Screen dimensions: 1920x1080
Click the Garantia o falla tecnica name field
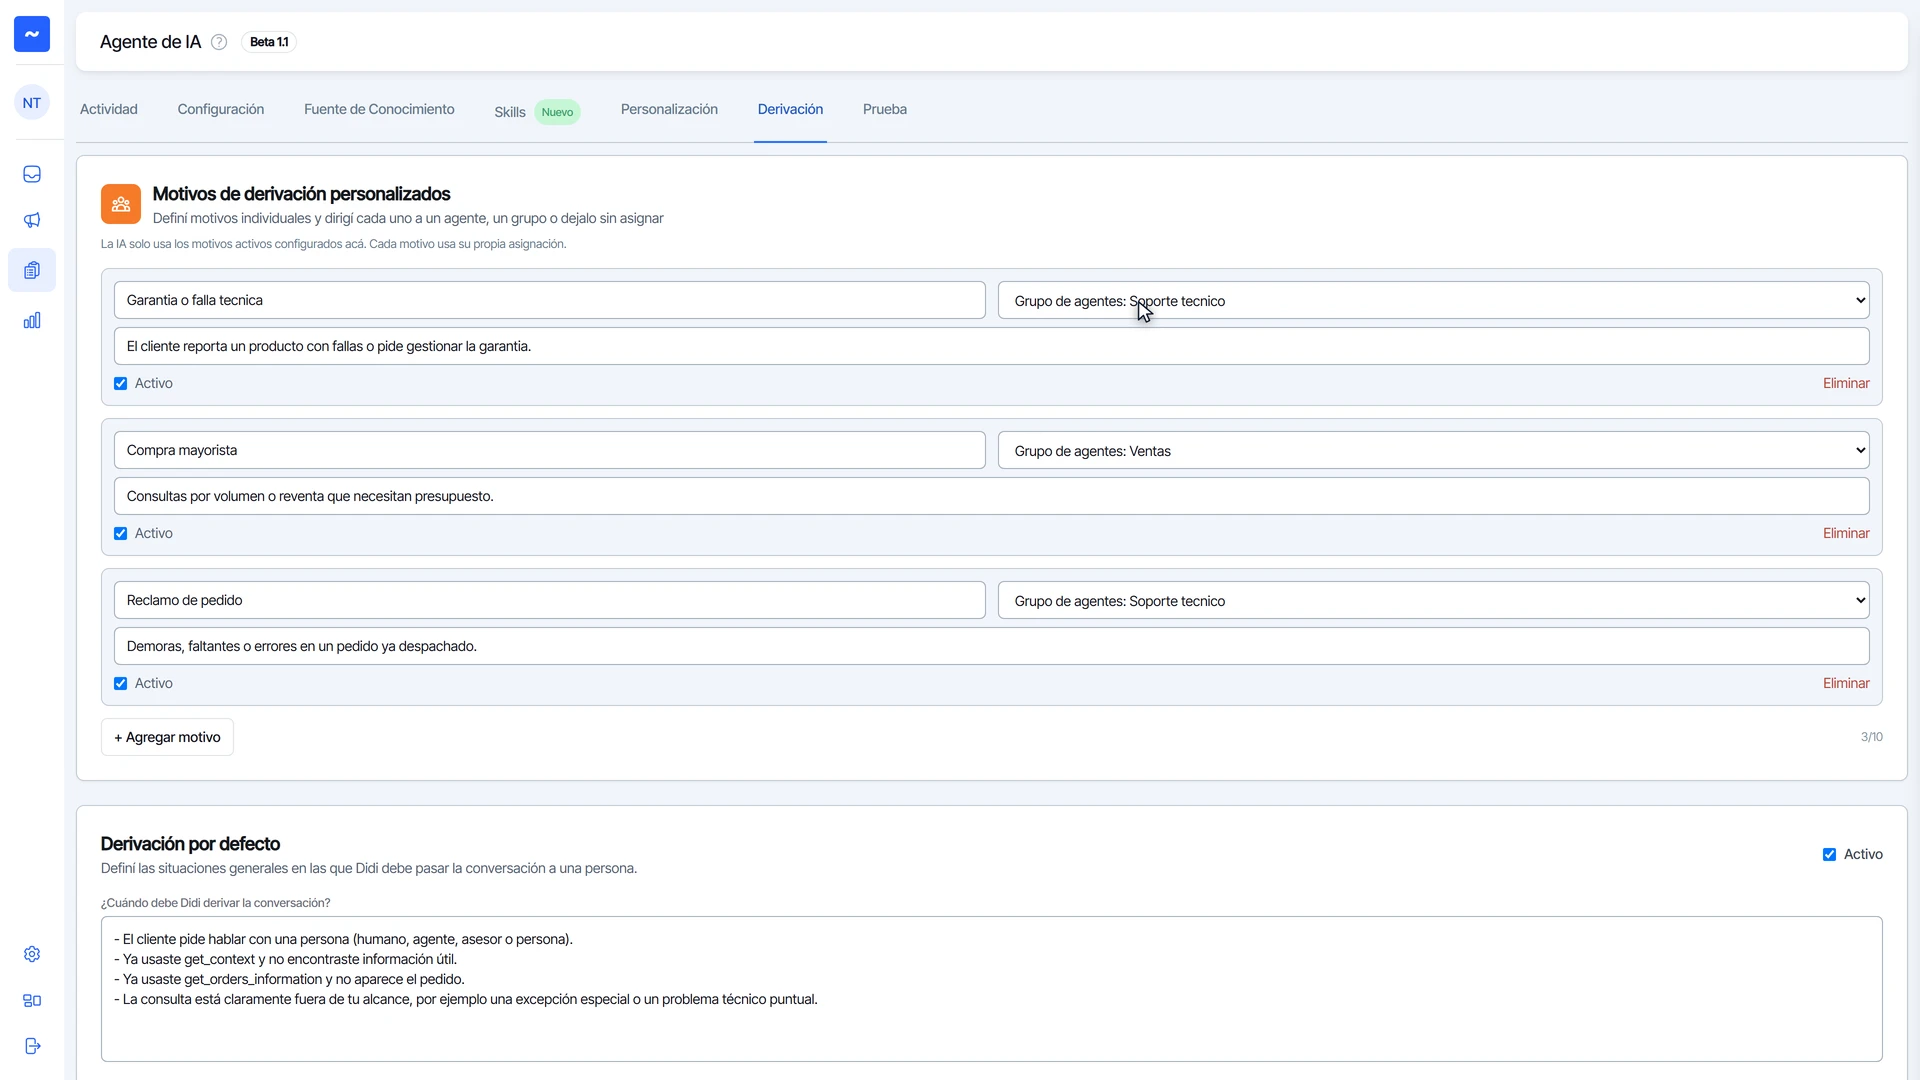tap(549, 300)
